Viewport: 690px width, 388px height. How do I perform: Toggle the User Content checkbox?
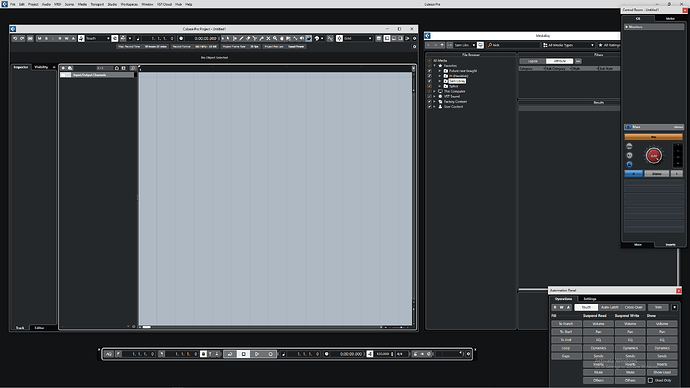point(429,106)
